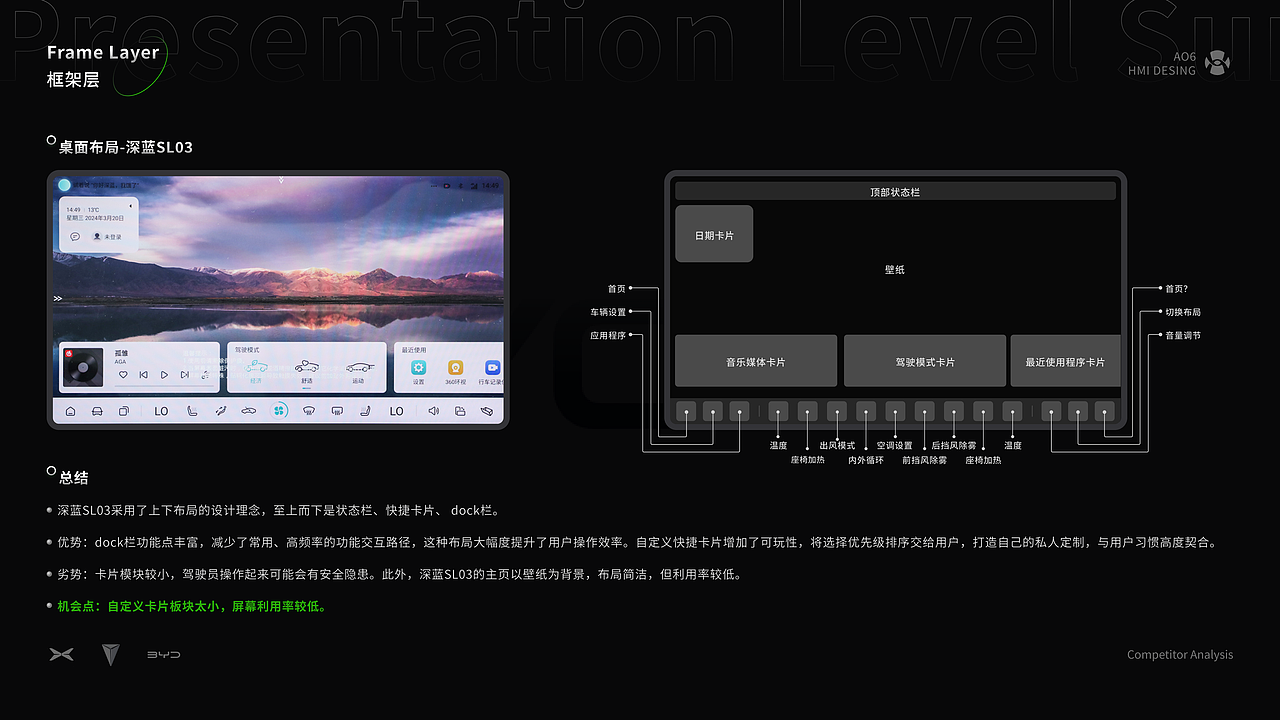Screen dimensions: 1280x720
Task: Tap seat heating icon beside airflow mode icon
Action: click(192, 411)
